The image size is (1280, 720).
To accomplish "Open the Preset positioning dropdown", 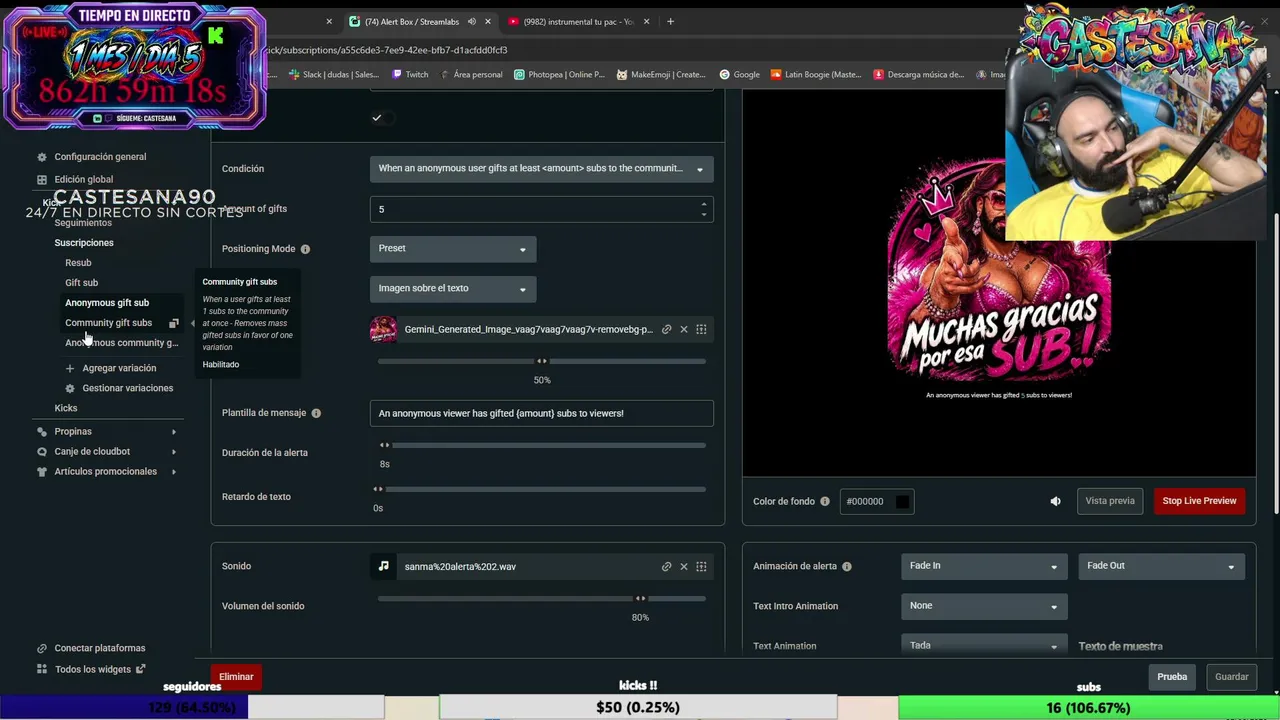I will 453,249.
